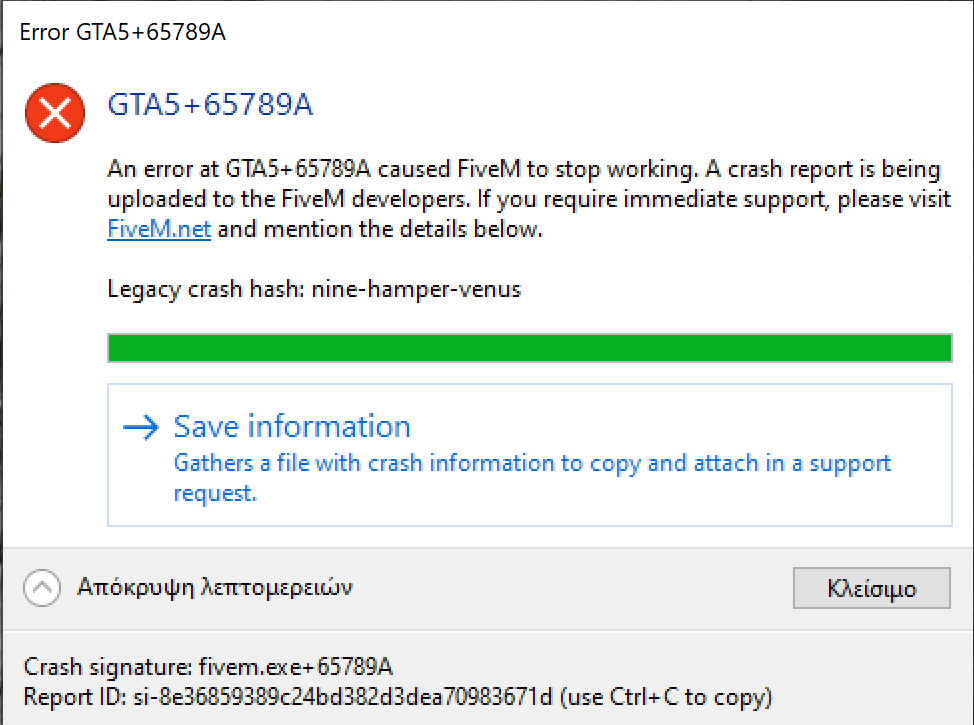Screen dimensions: 974x725
Task: Click the crash report upload progress indicator
Action: click(x=529, y=347)
